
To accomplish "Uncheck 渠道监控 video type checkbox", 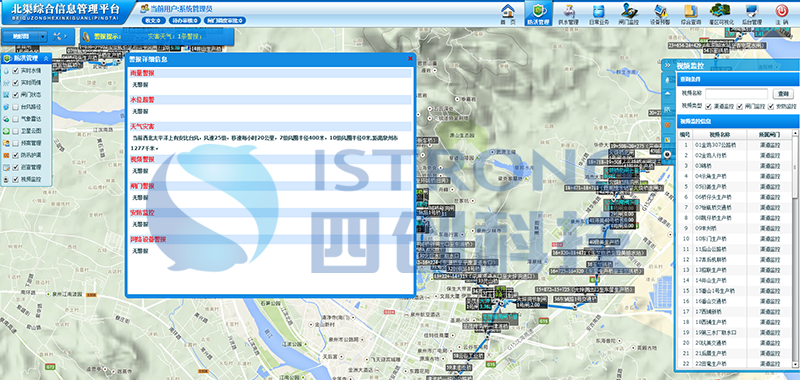I will point(708,106).
